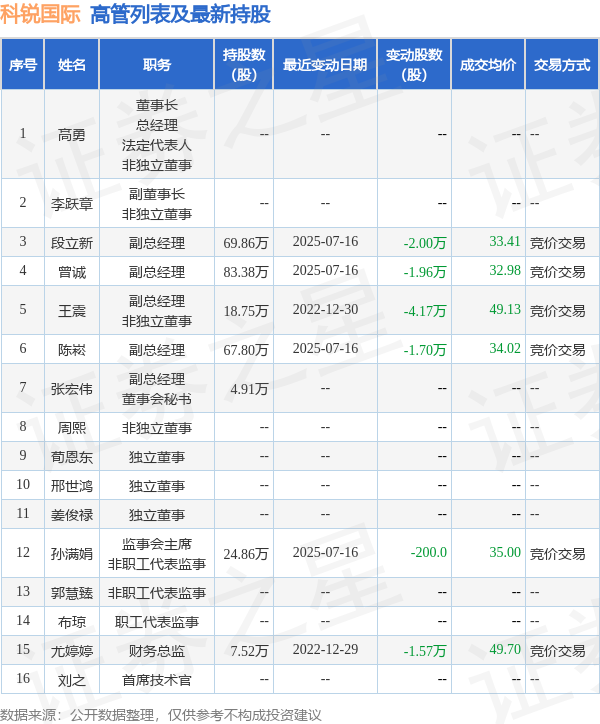Select the name 郭慧臻
600x724 pixels.
(x=72, y=593)
